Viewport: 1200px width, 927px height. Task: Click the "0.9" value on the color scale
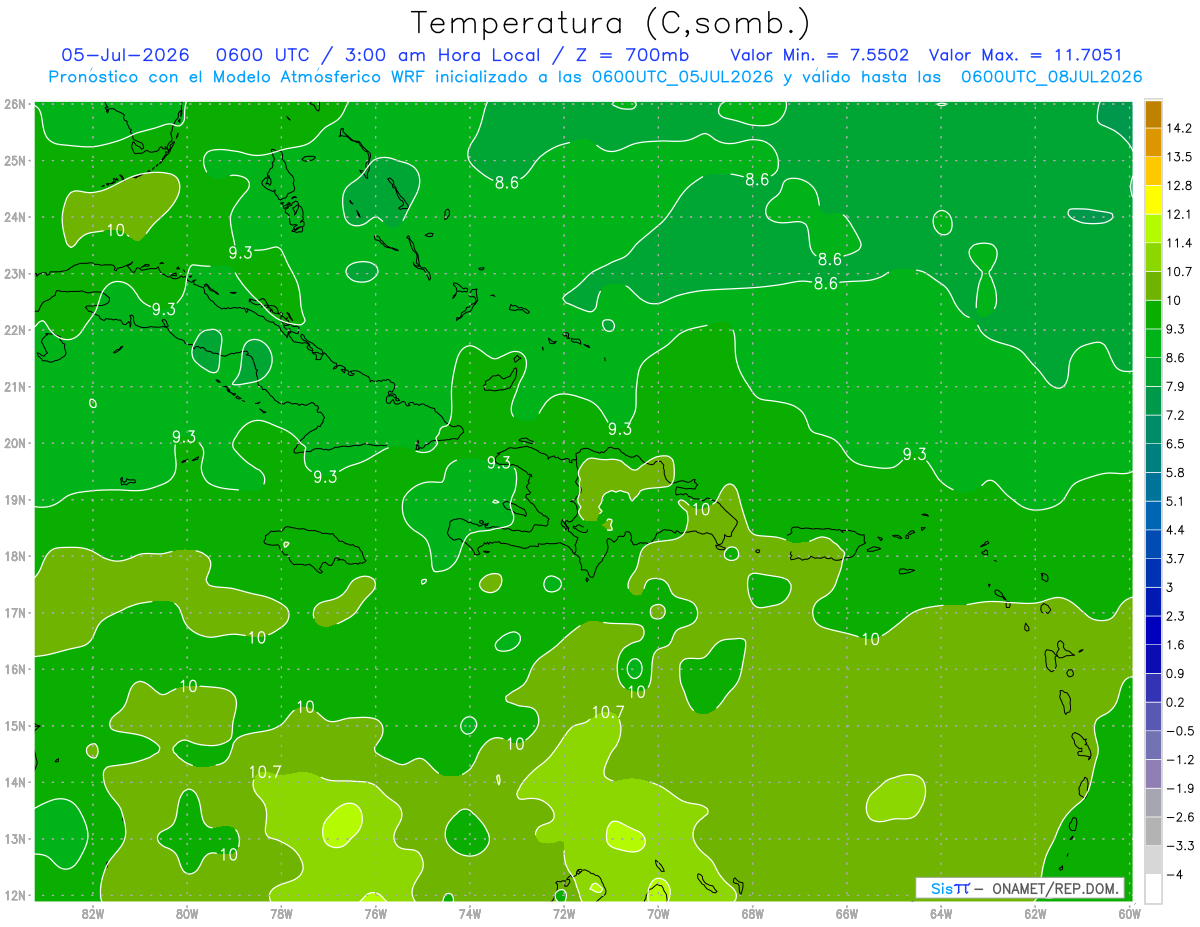coord(1175,673)
